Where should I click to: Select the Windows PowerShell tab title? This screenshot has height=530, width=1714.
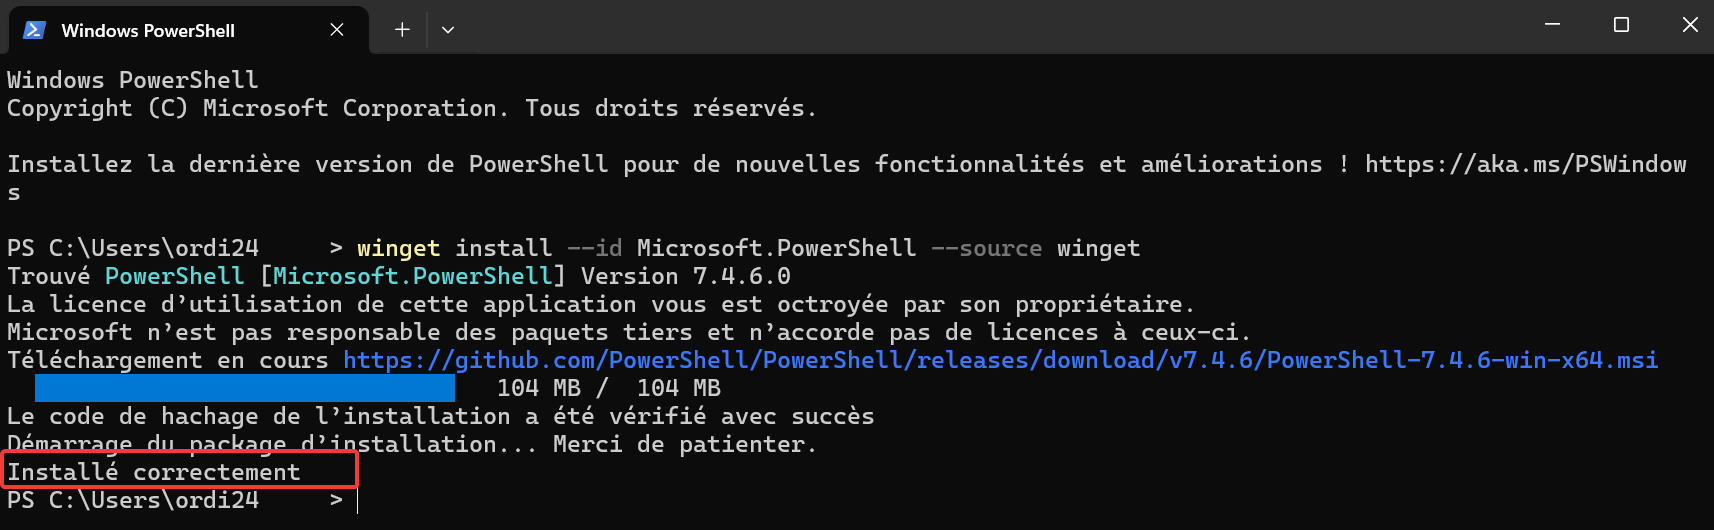148,31
